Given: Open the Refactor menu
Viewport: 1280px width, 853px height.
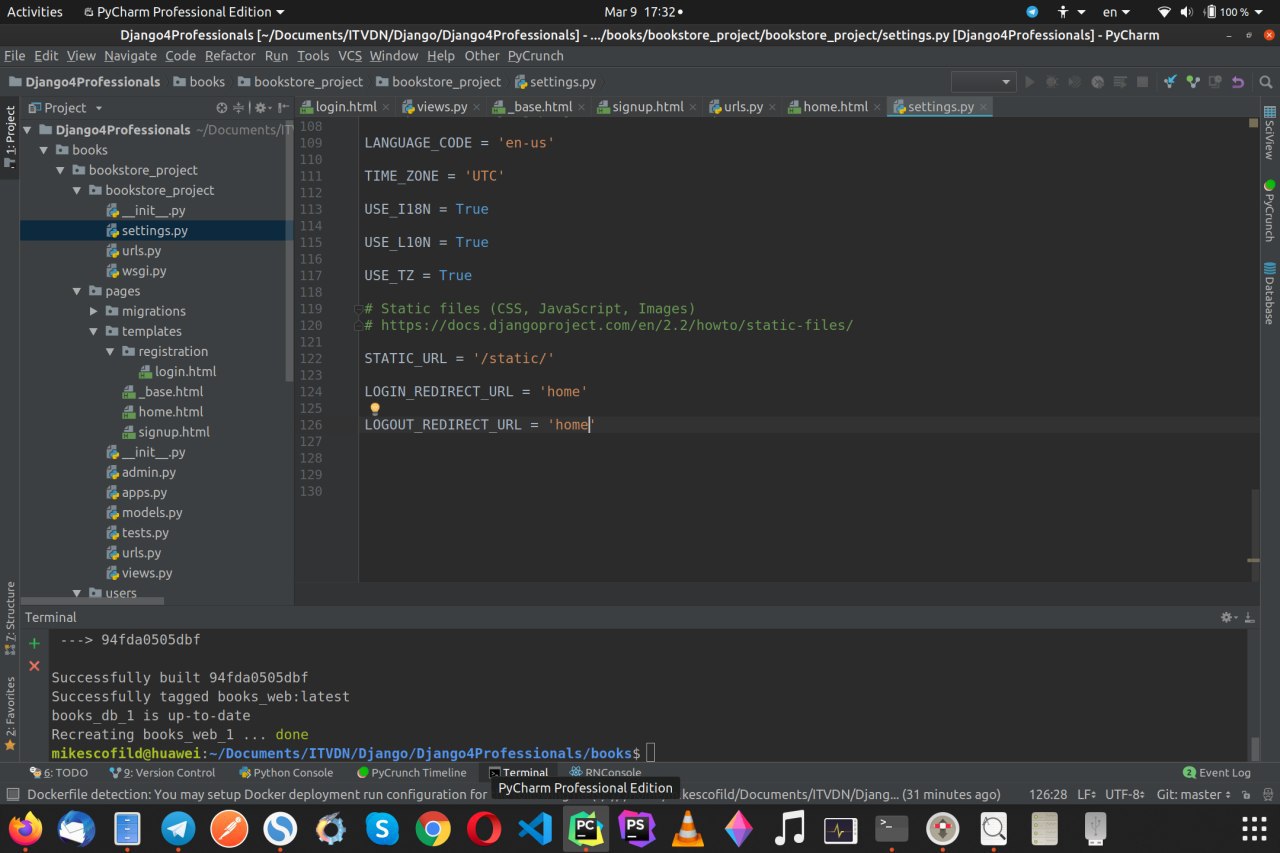Looking at the screenshot, I should 230,56.
